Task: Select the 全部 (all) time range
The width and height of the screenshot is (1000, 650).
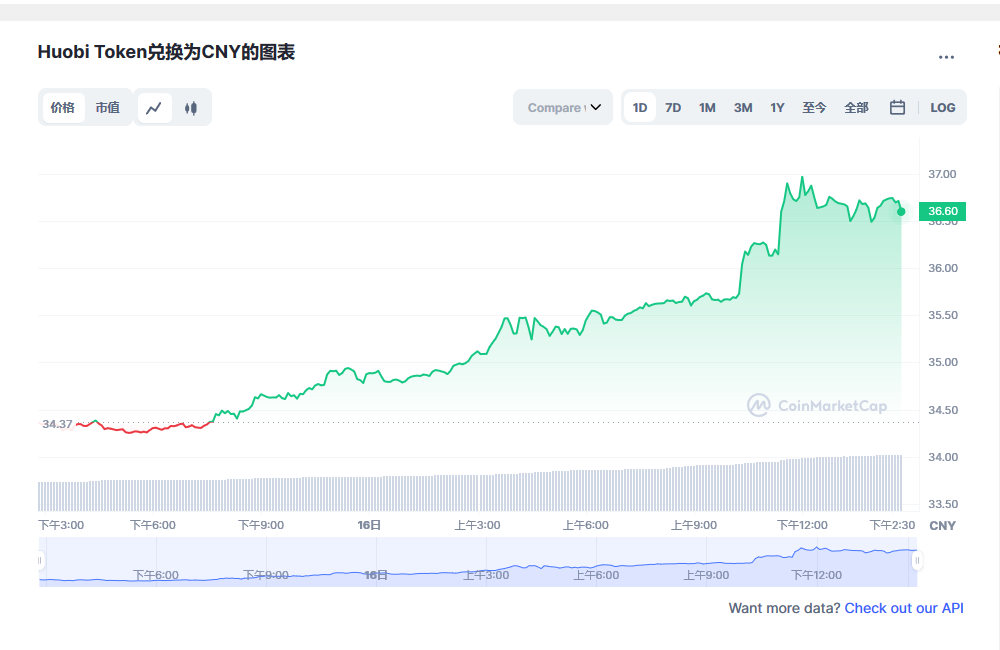Action: click(x=857, y=107)
